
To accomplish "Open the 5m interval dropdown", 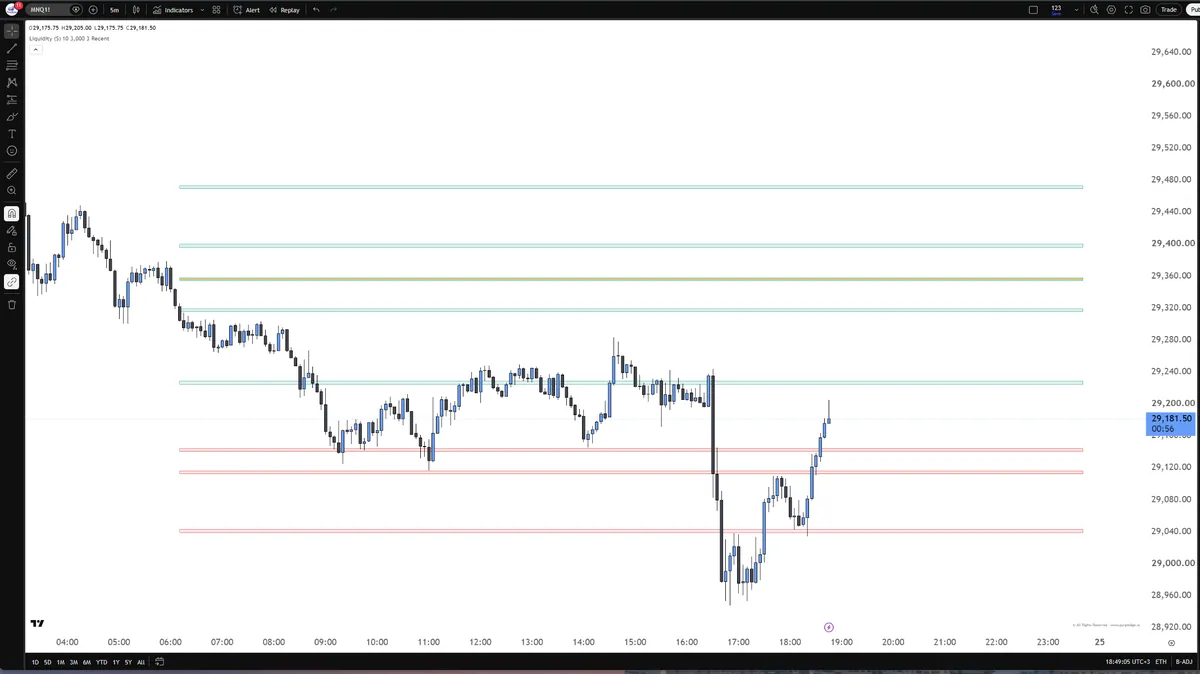I will point(115,9).
